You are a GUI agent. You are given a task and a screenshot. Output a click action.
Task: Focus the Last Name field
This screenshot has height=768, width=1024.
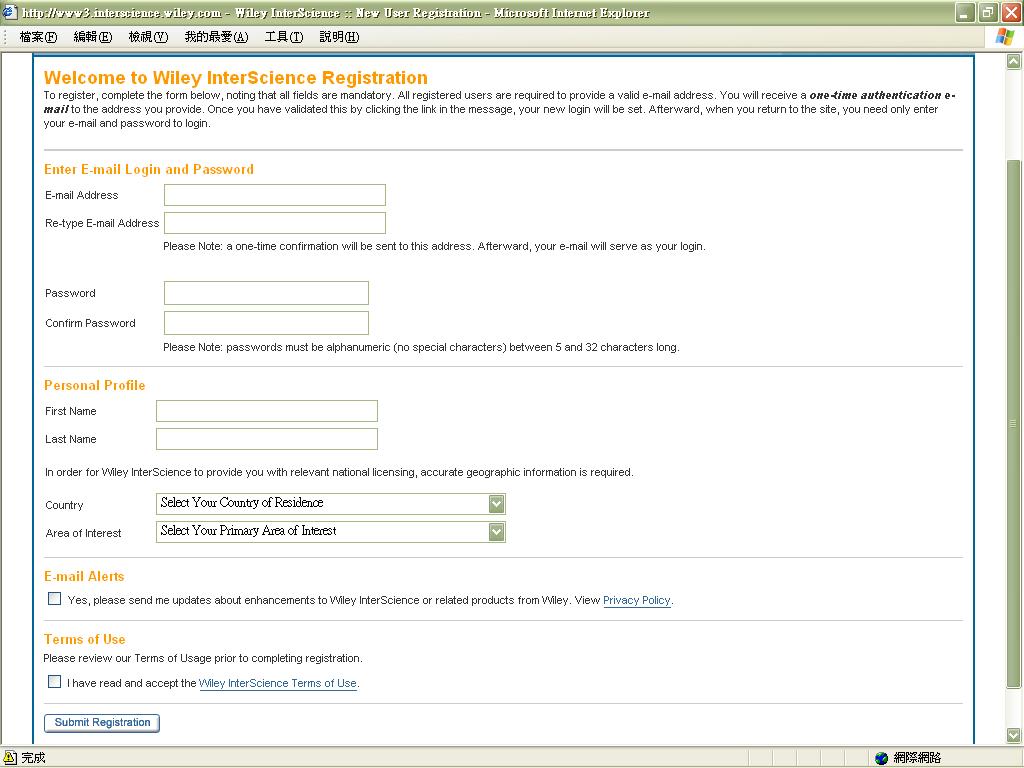click(x=267, y=440)
